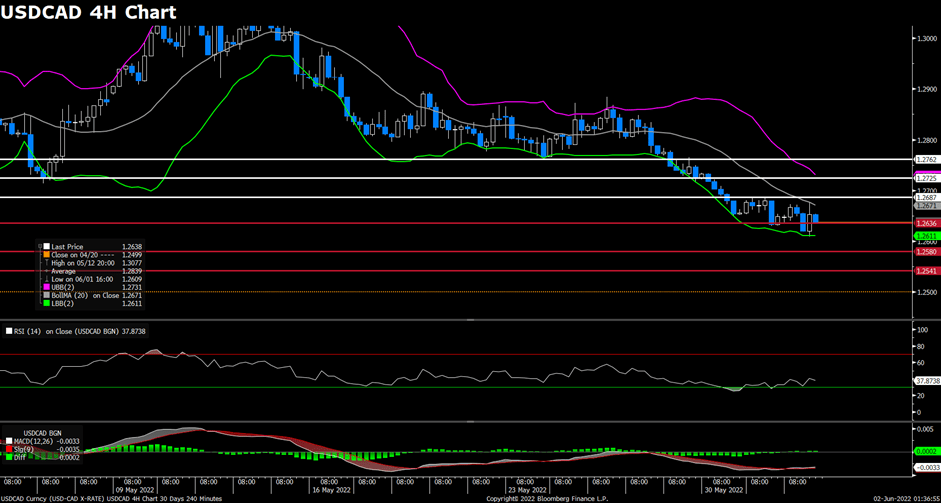Screen dimensions: 941x503
Task: Click the High value 1.3077 in legend
Action: [x=131, y=263]
